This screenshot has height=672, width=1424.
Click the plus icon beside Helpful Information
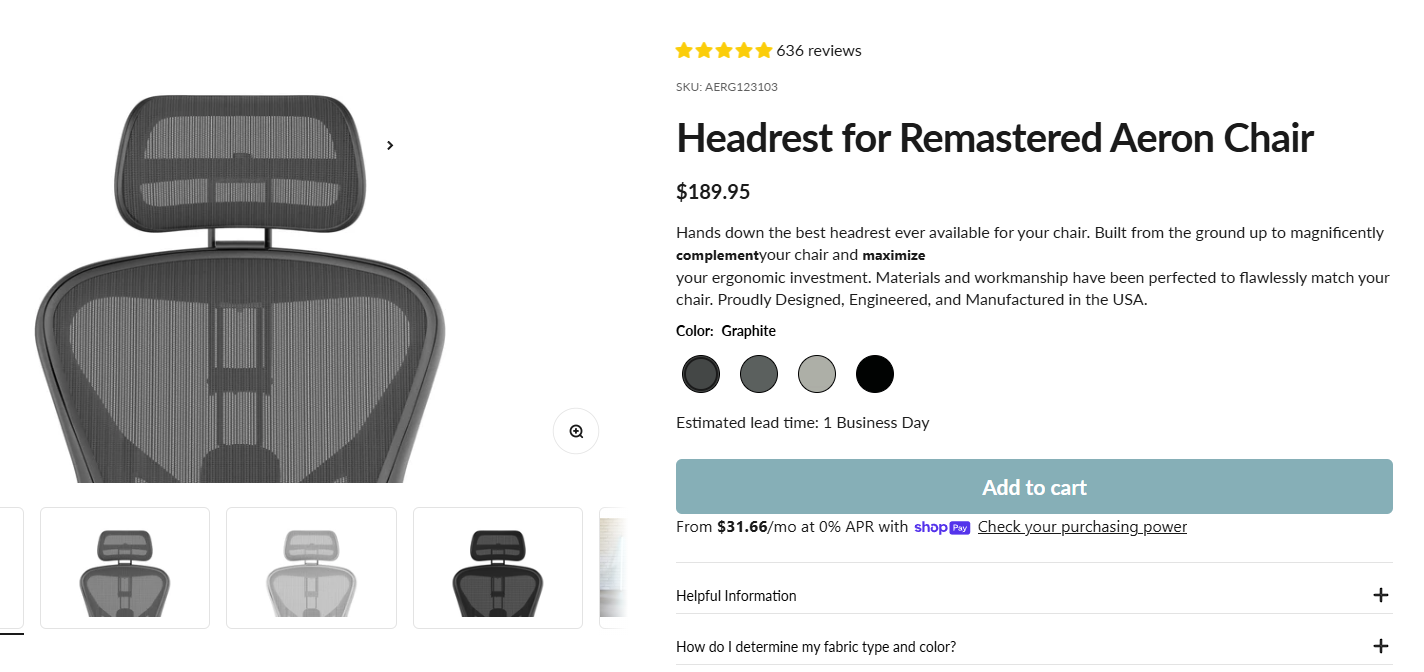coord(1381,595)
